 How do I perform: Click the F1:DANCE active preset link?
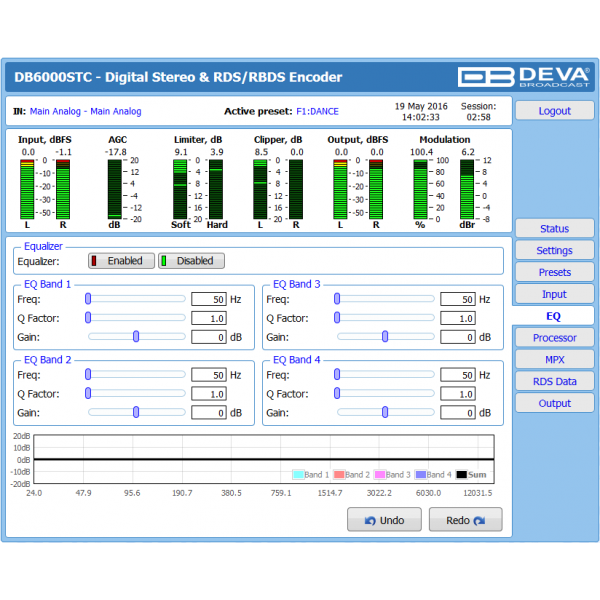317,111
